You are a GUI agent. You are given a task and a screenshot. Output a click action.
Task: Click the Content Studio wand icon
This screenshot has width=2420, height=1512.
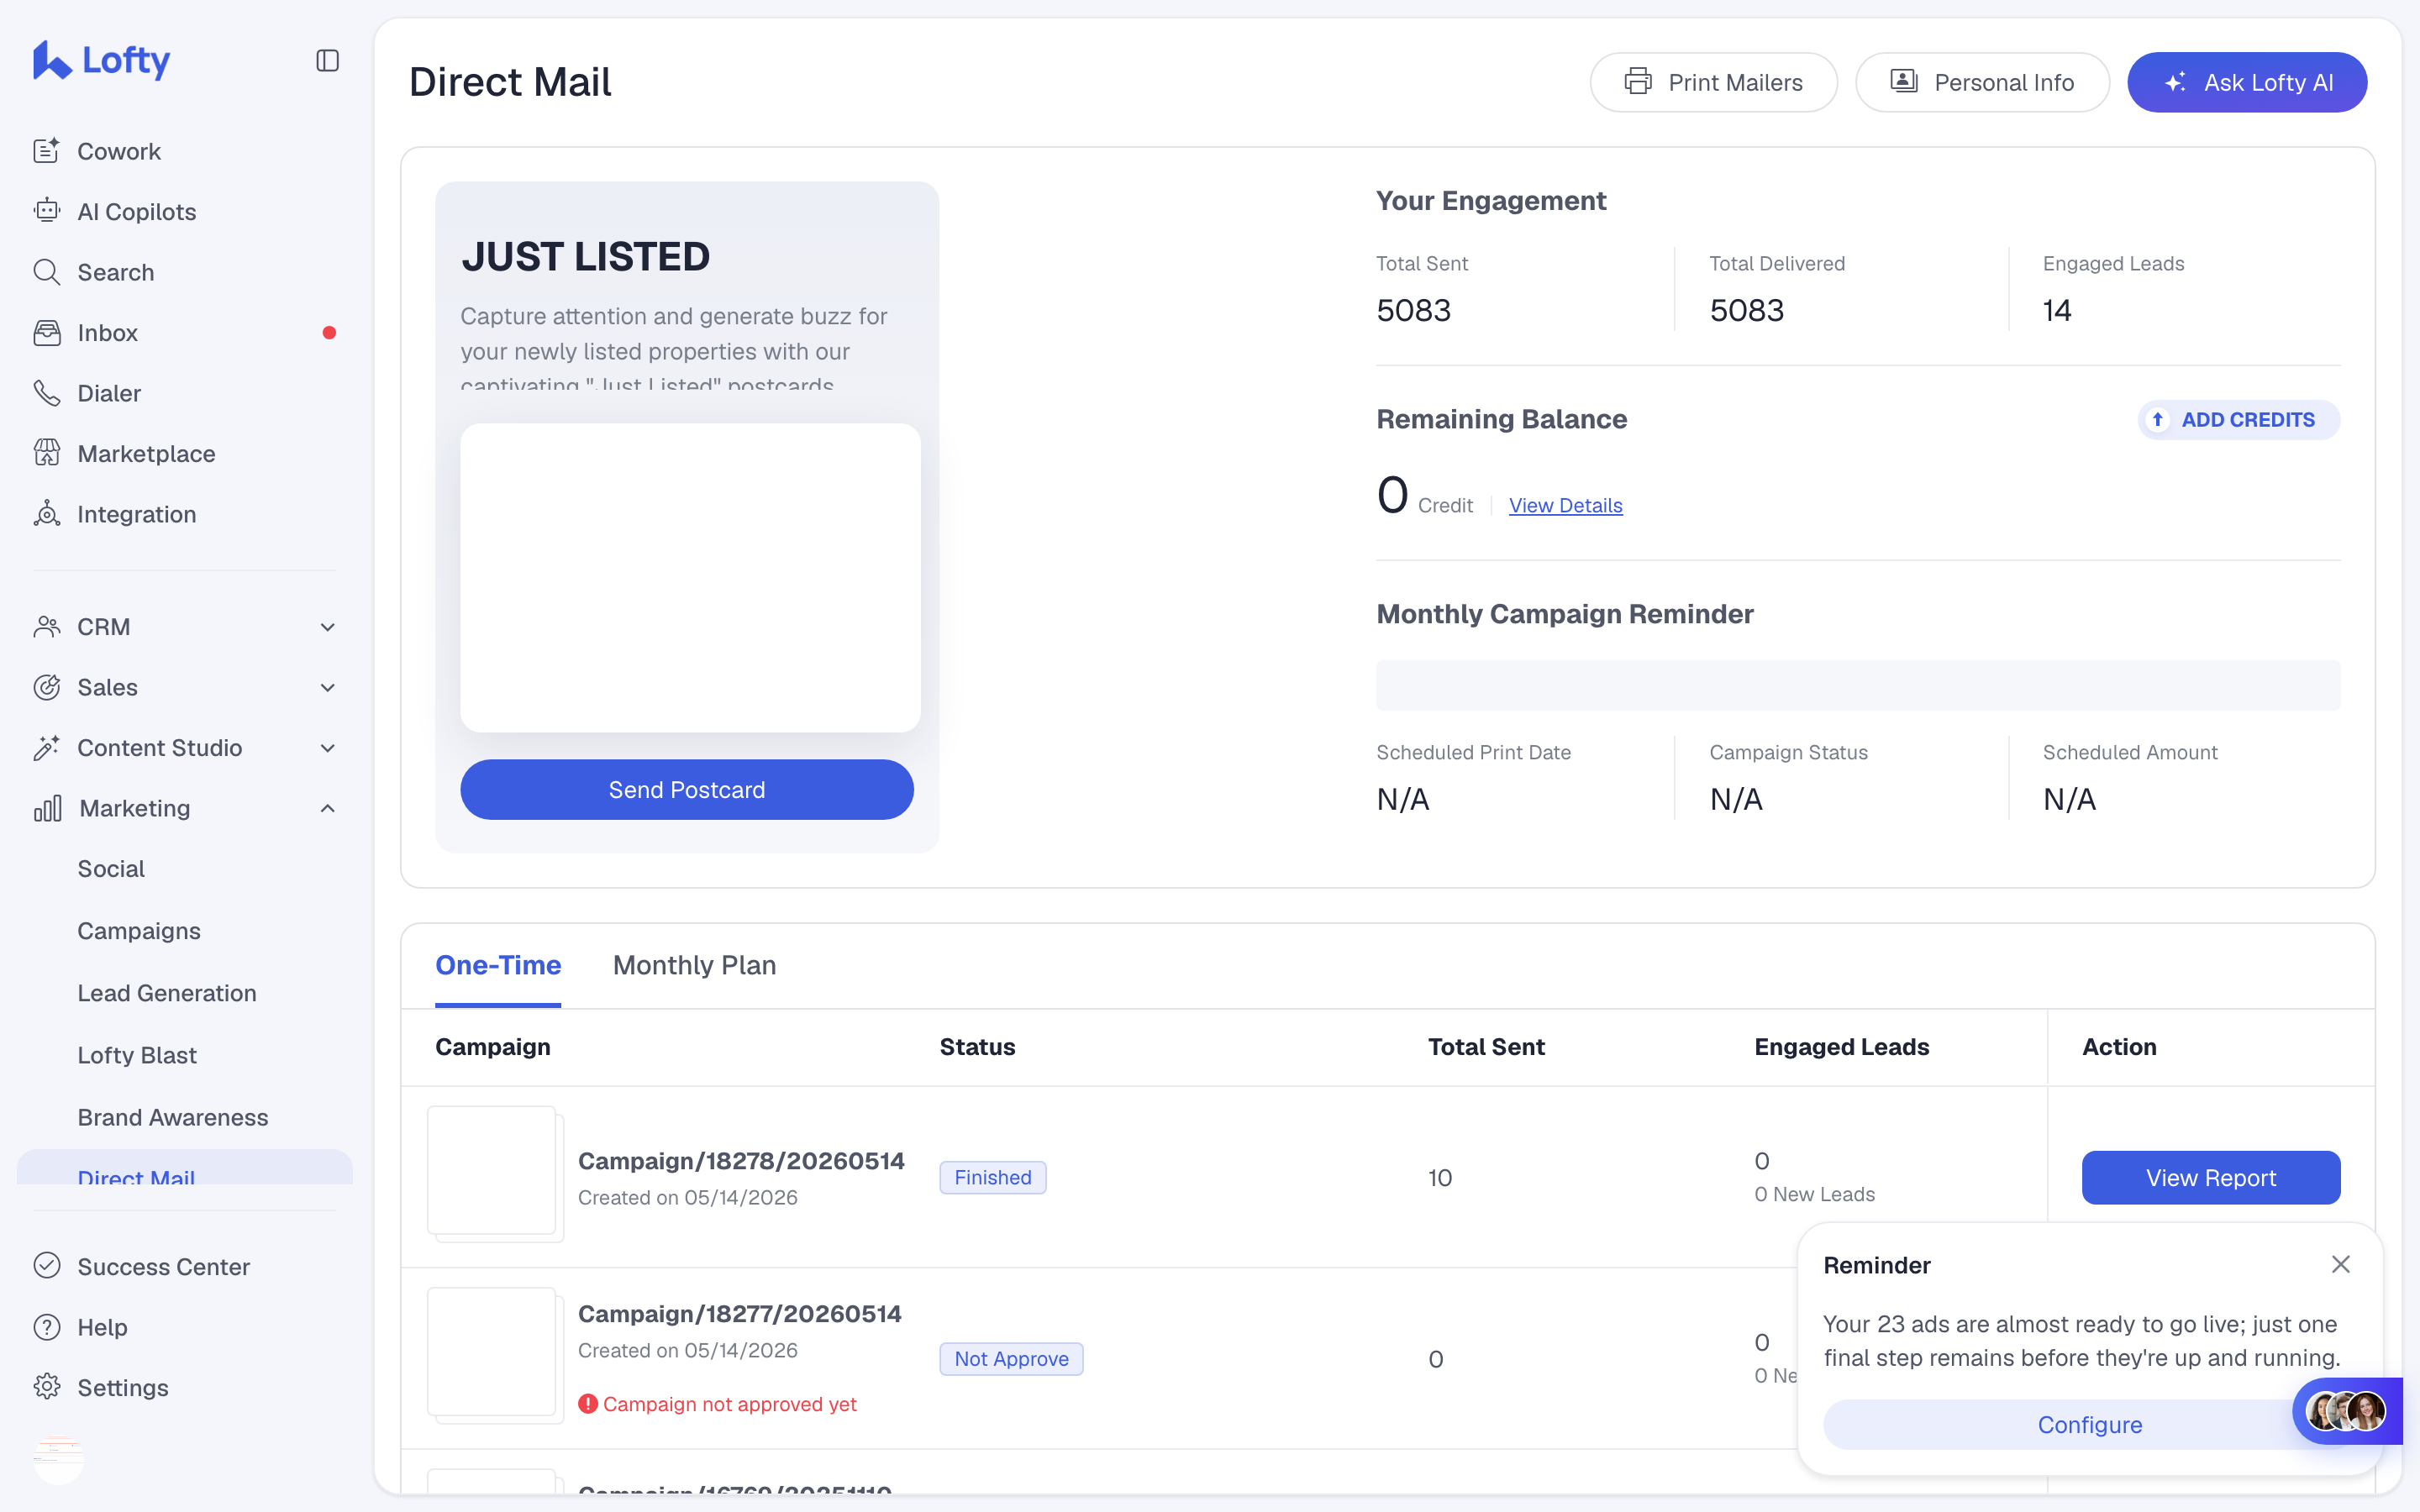pyautogui.click(x=47, y=748)
